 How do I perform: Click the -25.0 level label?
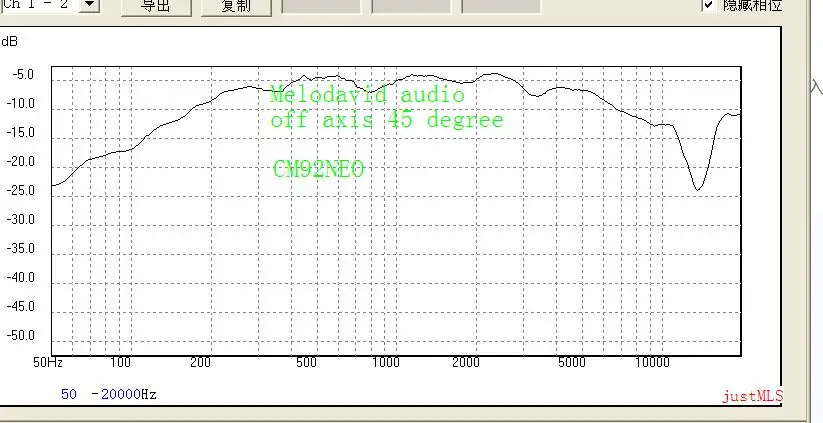click(x=20, y=191)
